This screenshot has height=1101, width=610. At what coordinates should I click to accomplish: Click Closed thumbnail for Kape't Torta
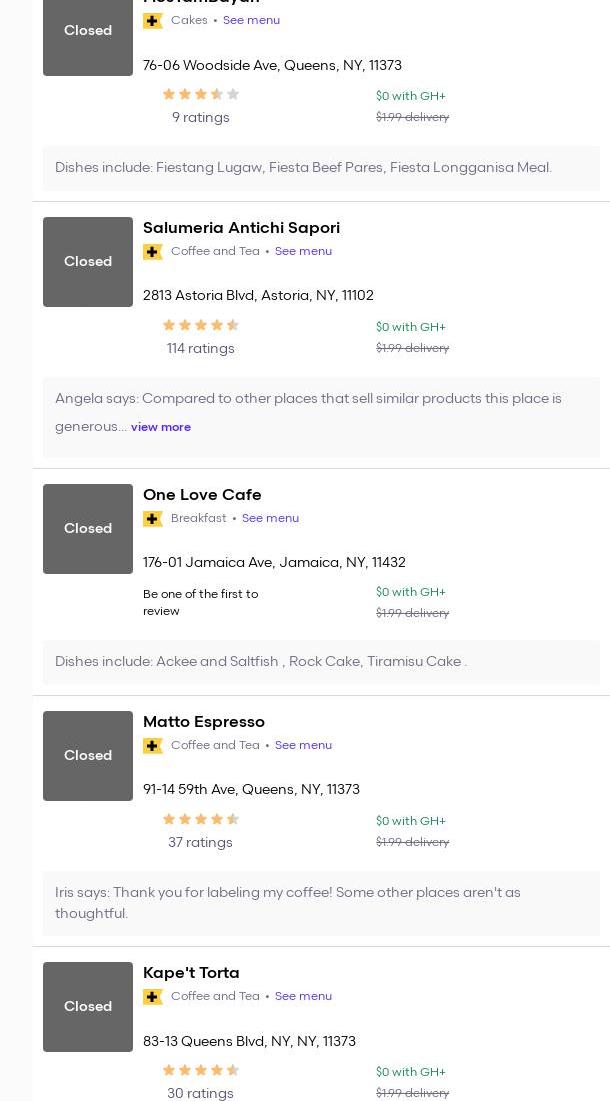pos(88,1007)
